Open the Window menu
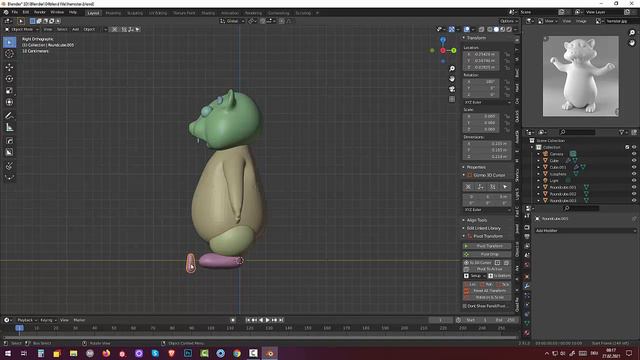 tap(57, 12)
